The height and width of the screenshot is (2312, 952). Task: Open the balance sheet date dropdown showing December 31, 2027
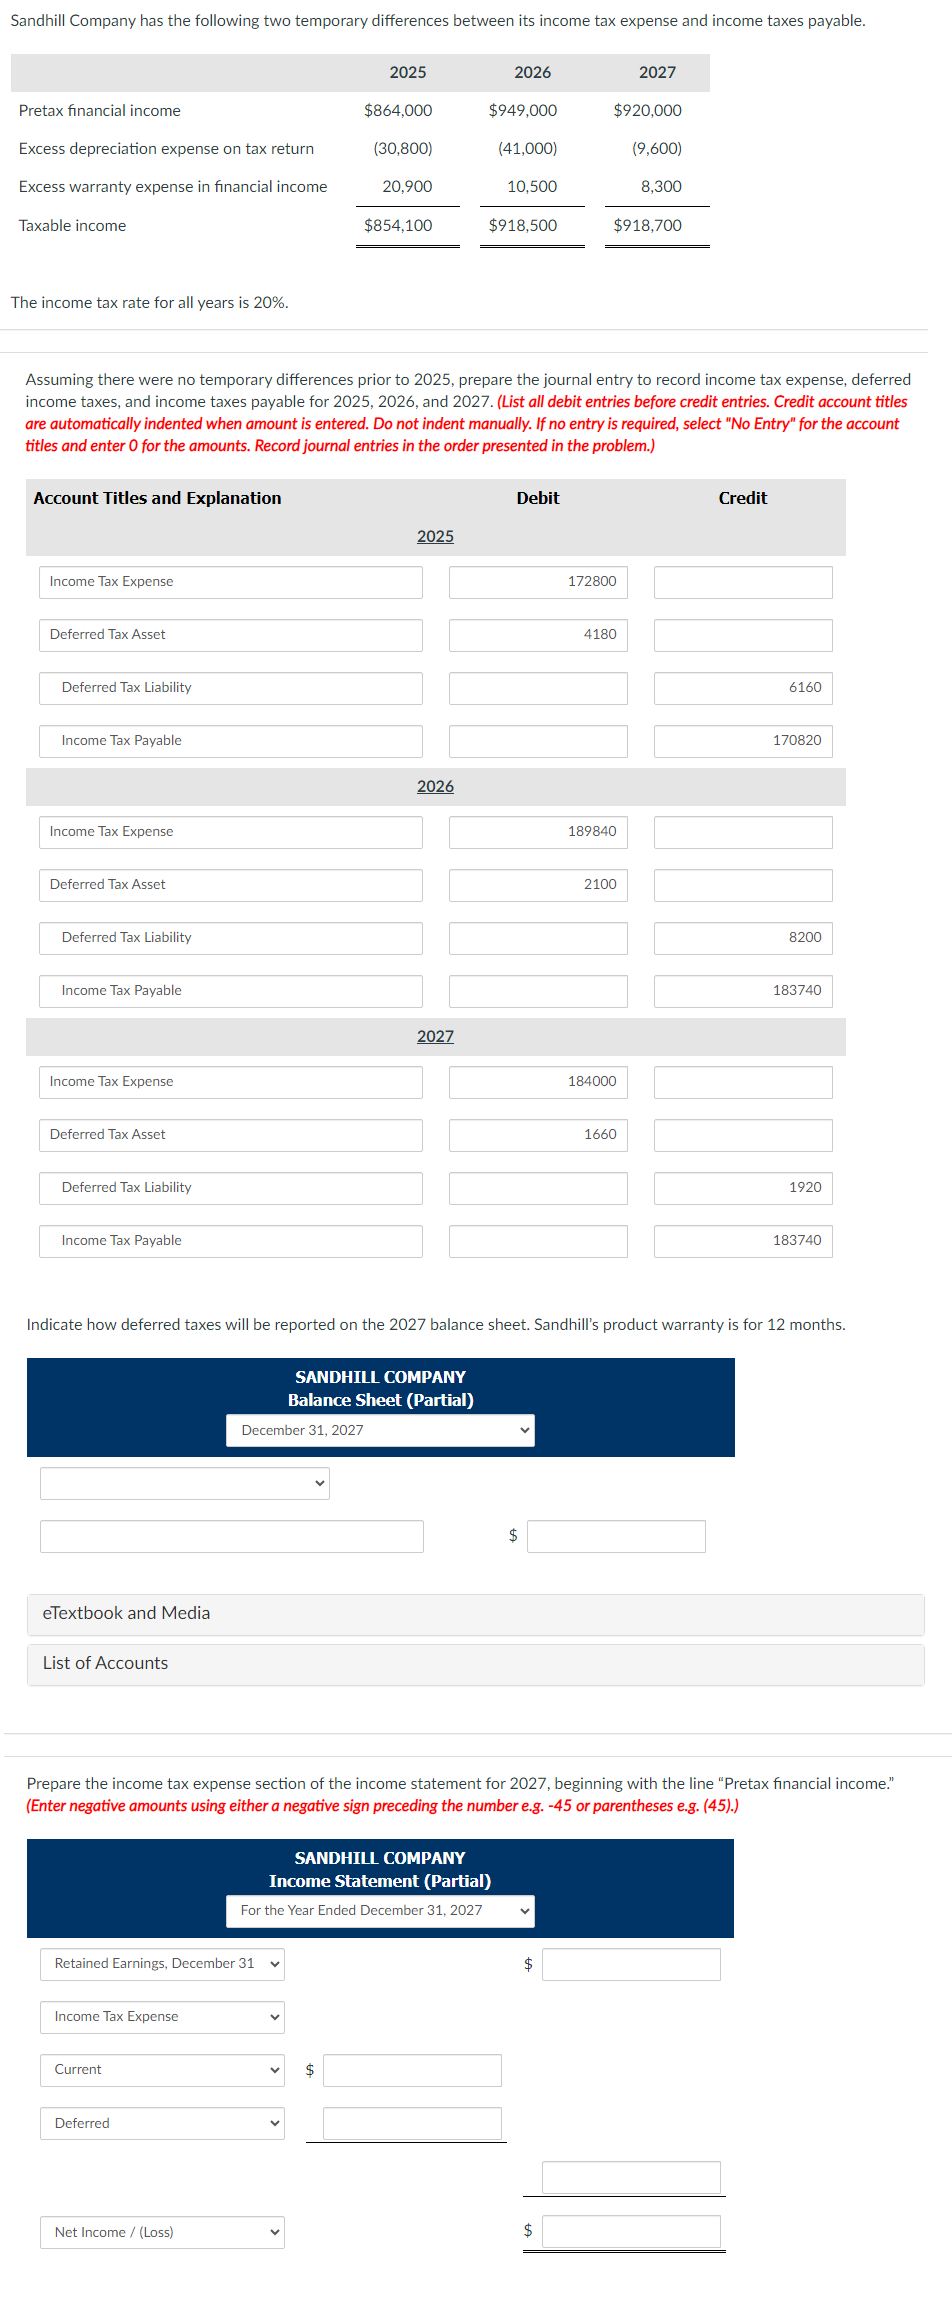[x=380, y=1430]
